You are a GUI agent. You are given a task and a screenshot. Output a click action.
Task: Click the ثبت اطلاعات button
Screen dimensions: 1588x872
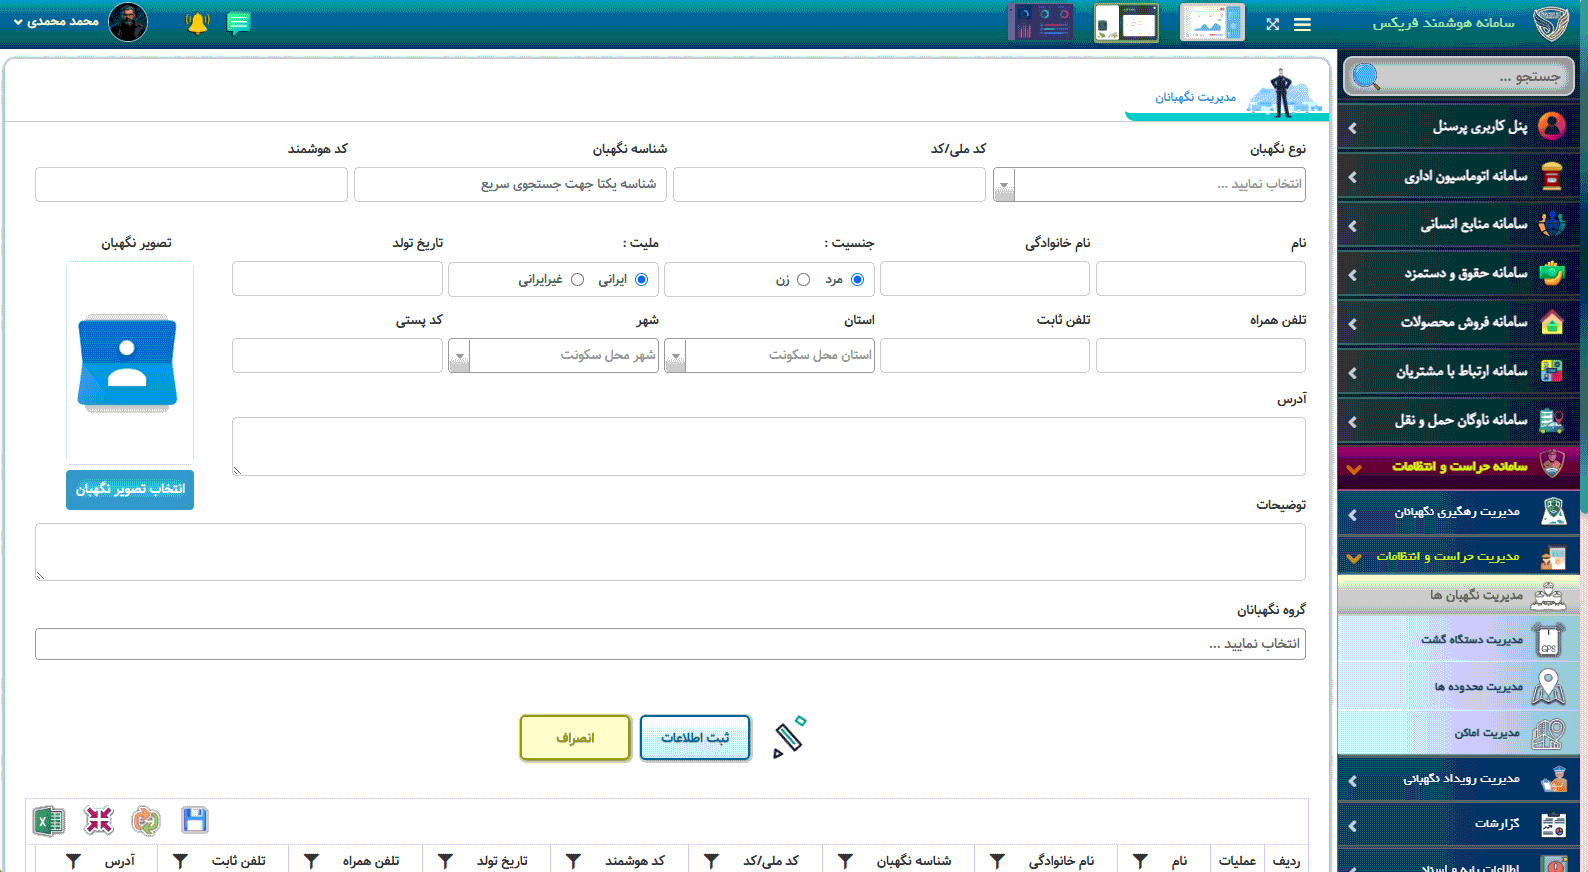(x=695, y=738)
